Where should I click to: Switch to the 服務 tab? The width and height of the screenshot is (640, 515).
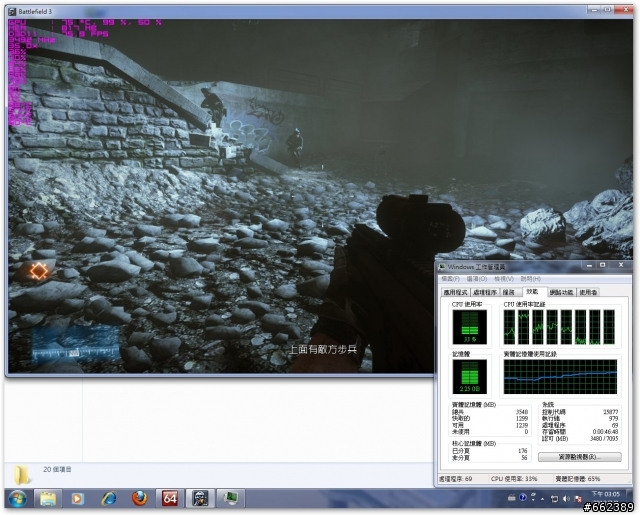coord(509,292)
